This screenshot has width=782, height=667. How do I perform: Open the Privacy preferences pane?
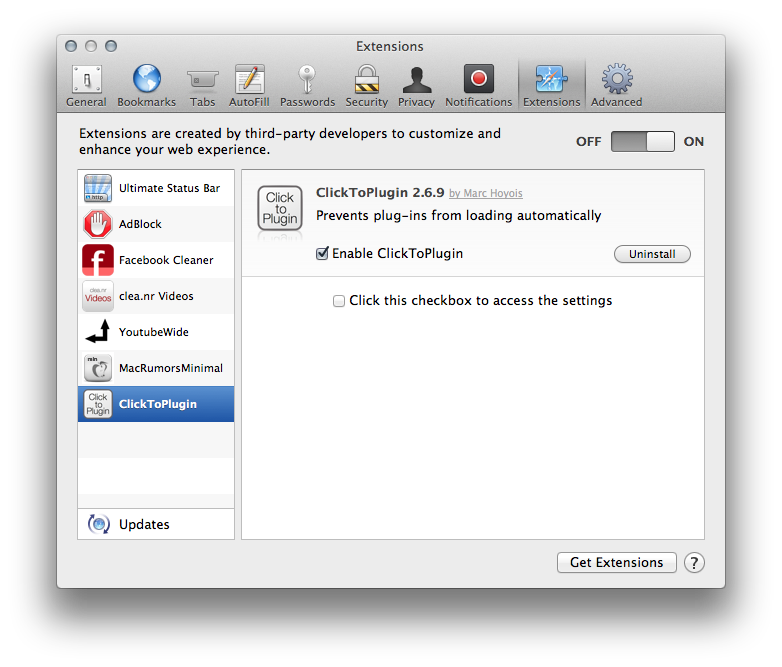416,86
